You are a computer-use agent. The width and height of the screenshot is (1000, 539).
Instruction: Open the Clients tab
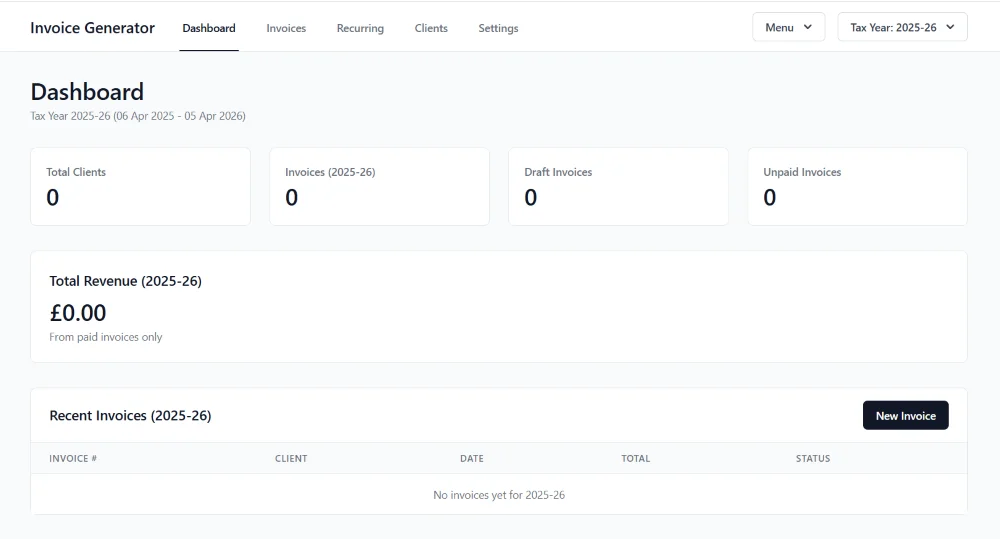pyautogui.click(x=431, y=28)
